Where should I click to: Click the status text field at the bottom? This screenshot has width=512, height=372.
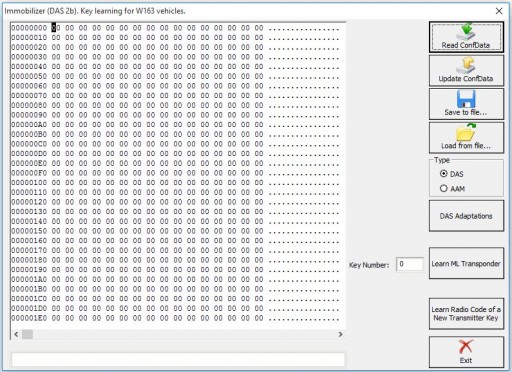178,360
